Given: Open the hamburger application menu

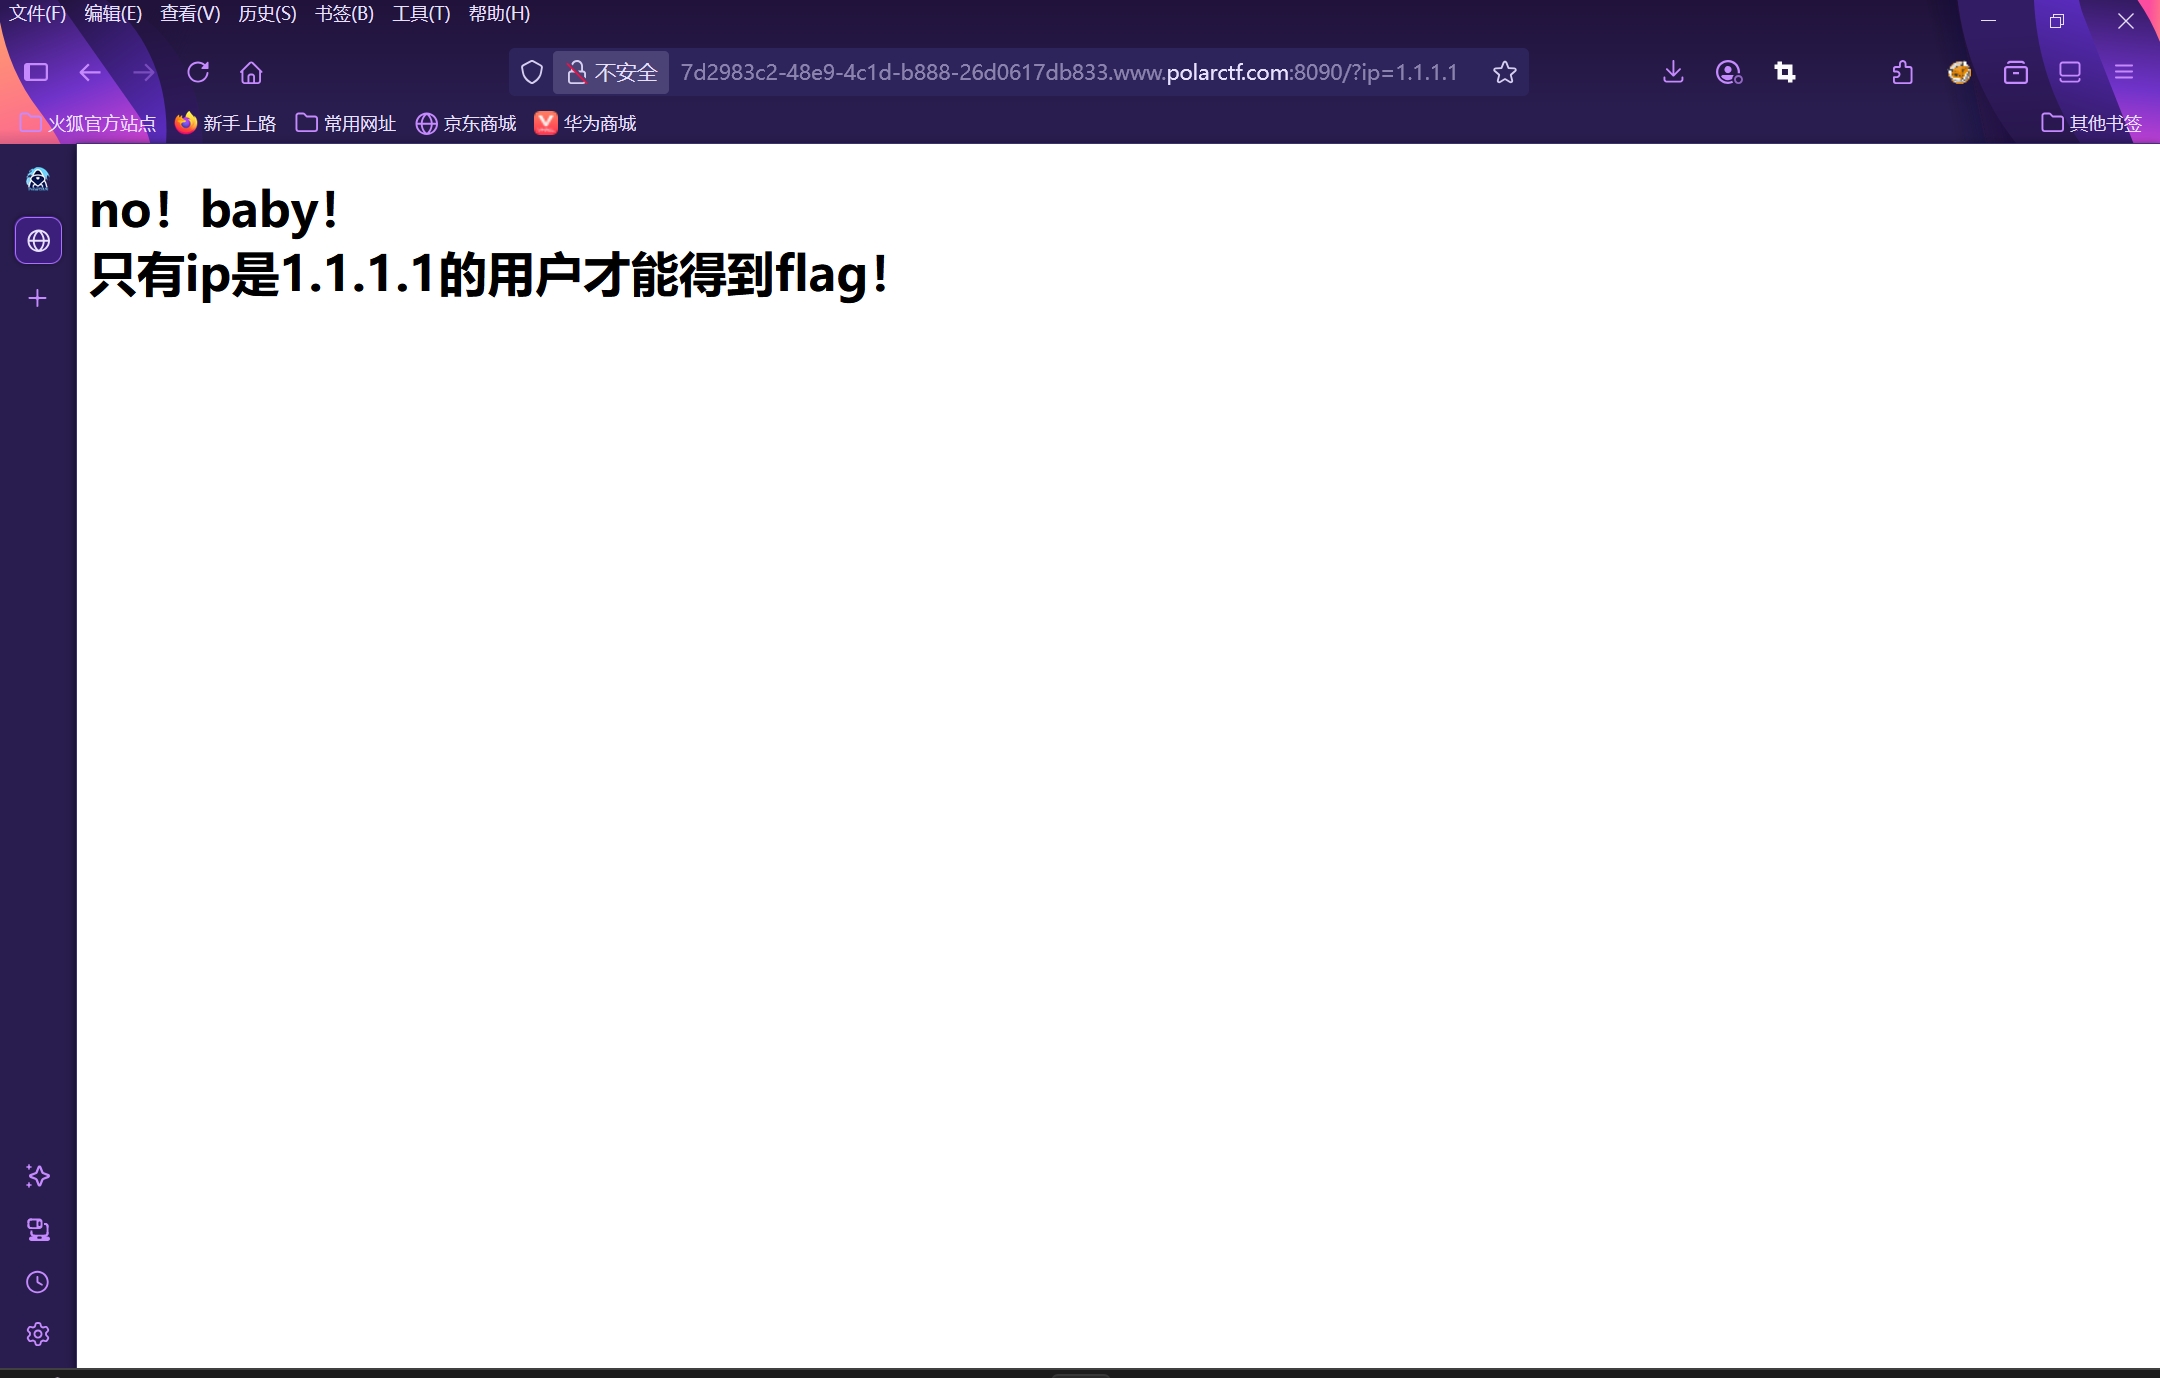Looking at the screenshot, I should click(x=2123, y=72).
